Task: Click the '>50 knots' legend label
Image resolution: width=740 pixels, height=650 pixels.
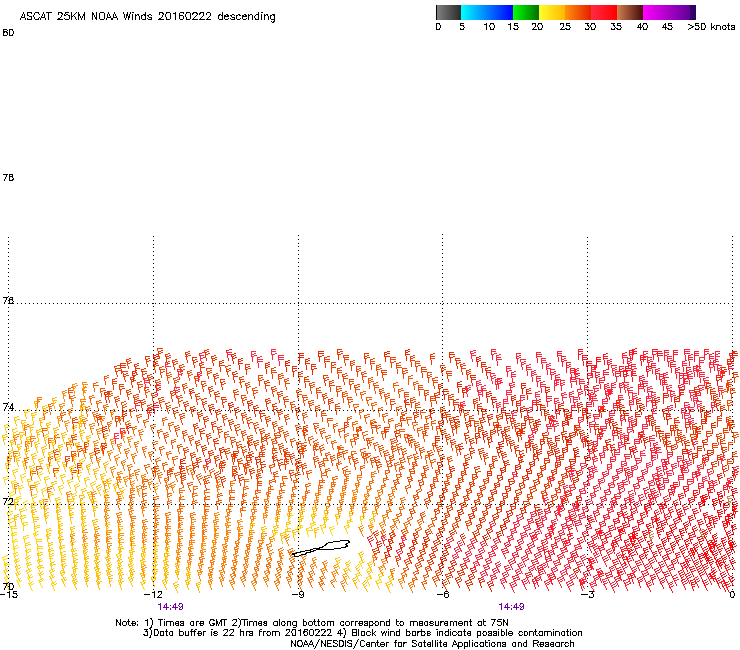Action: coord(711,27)
